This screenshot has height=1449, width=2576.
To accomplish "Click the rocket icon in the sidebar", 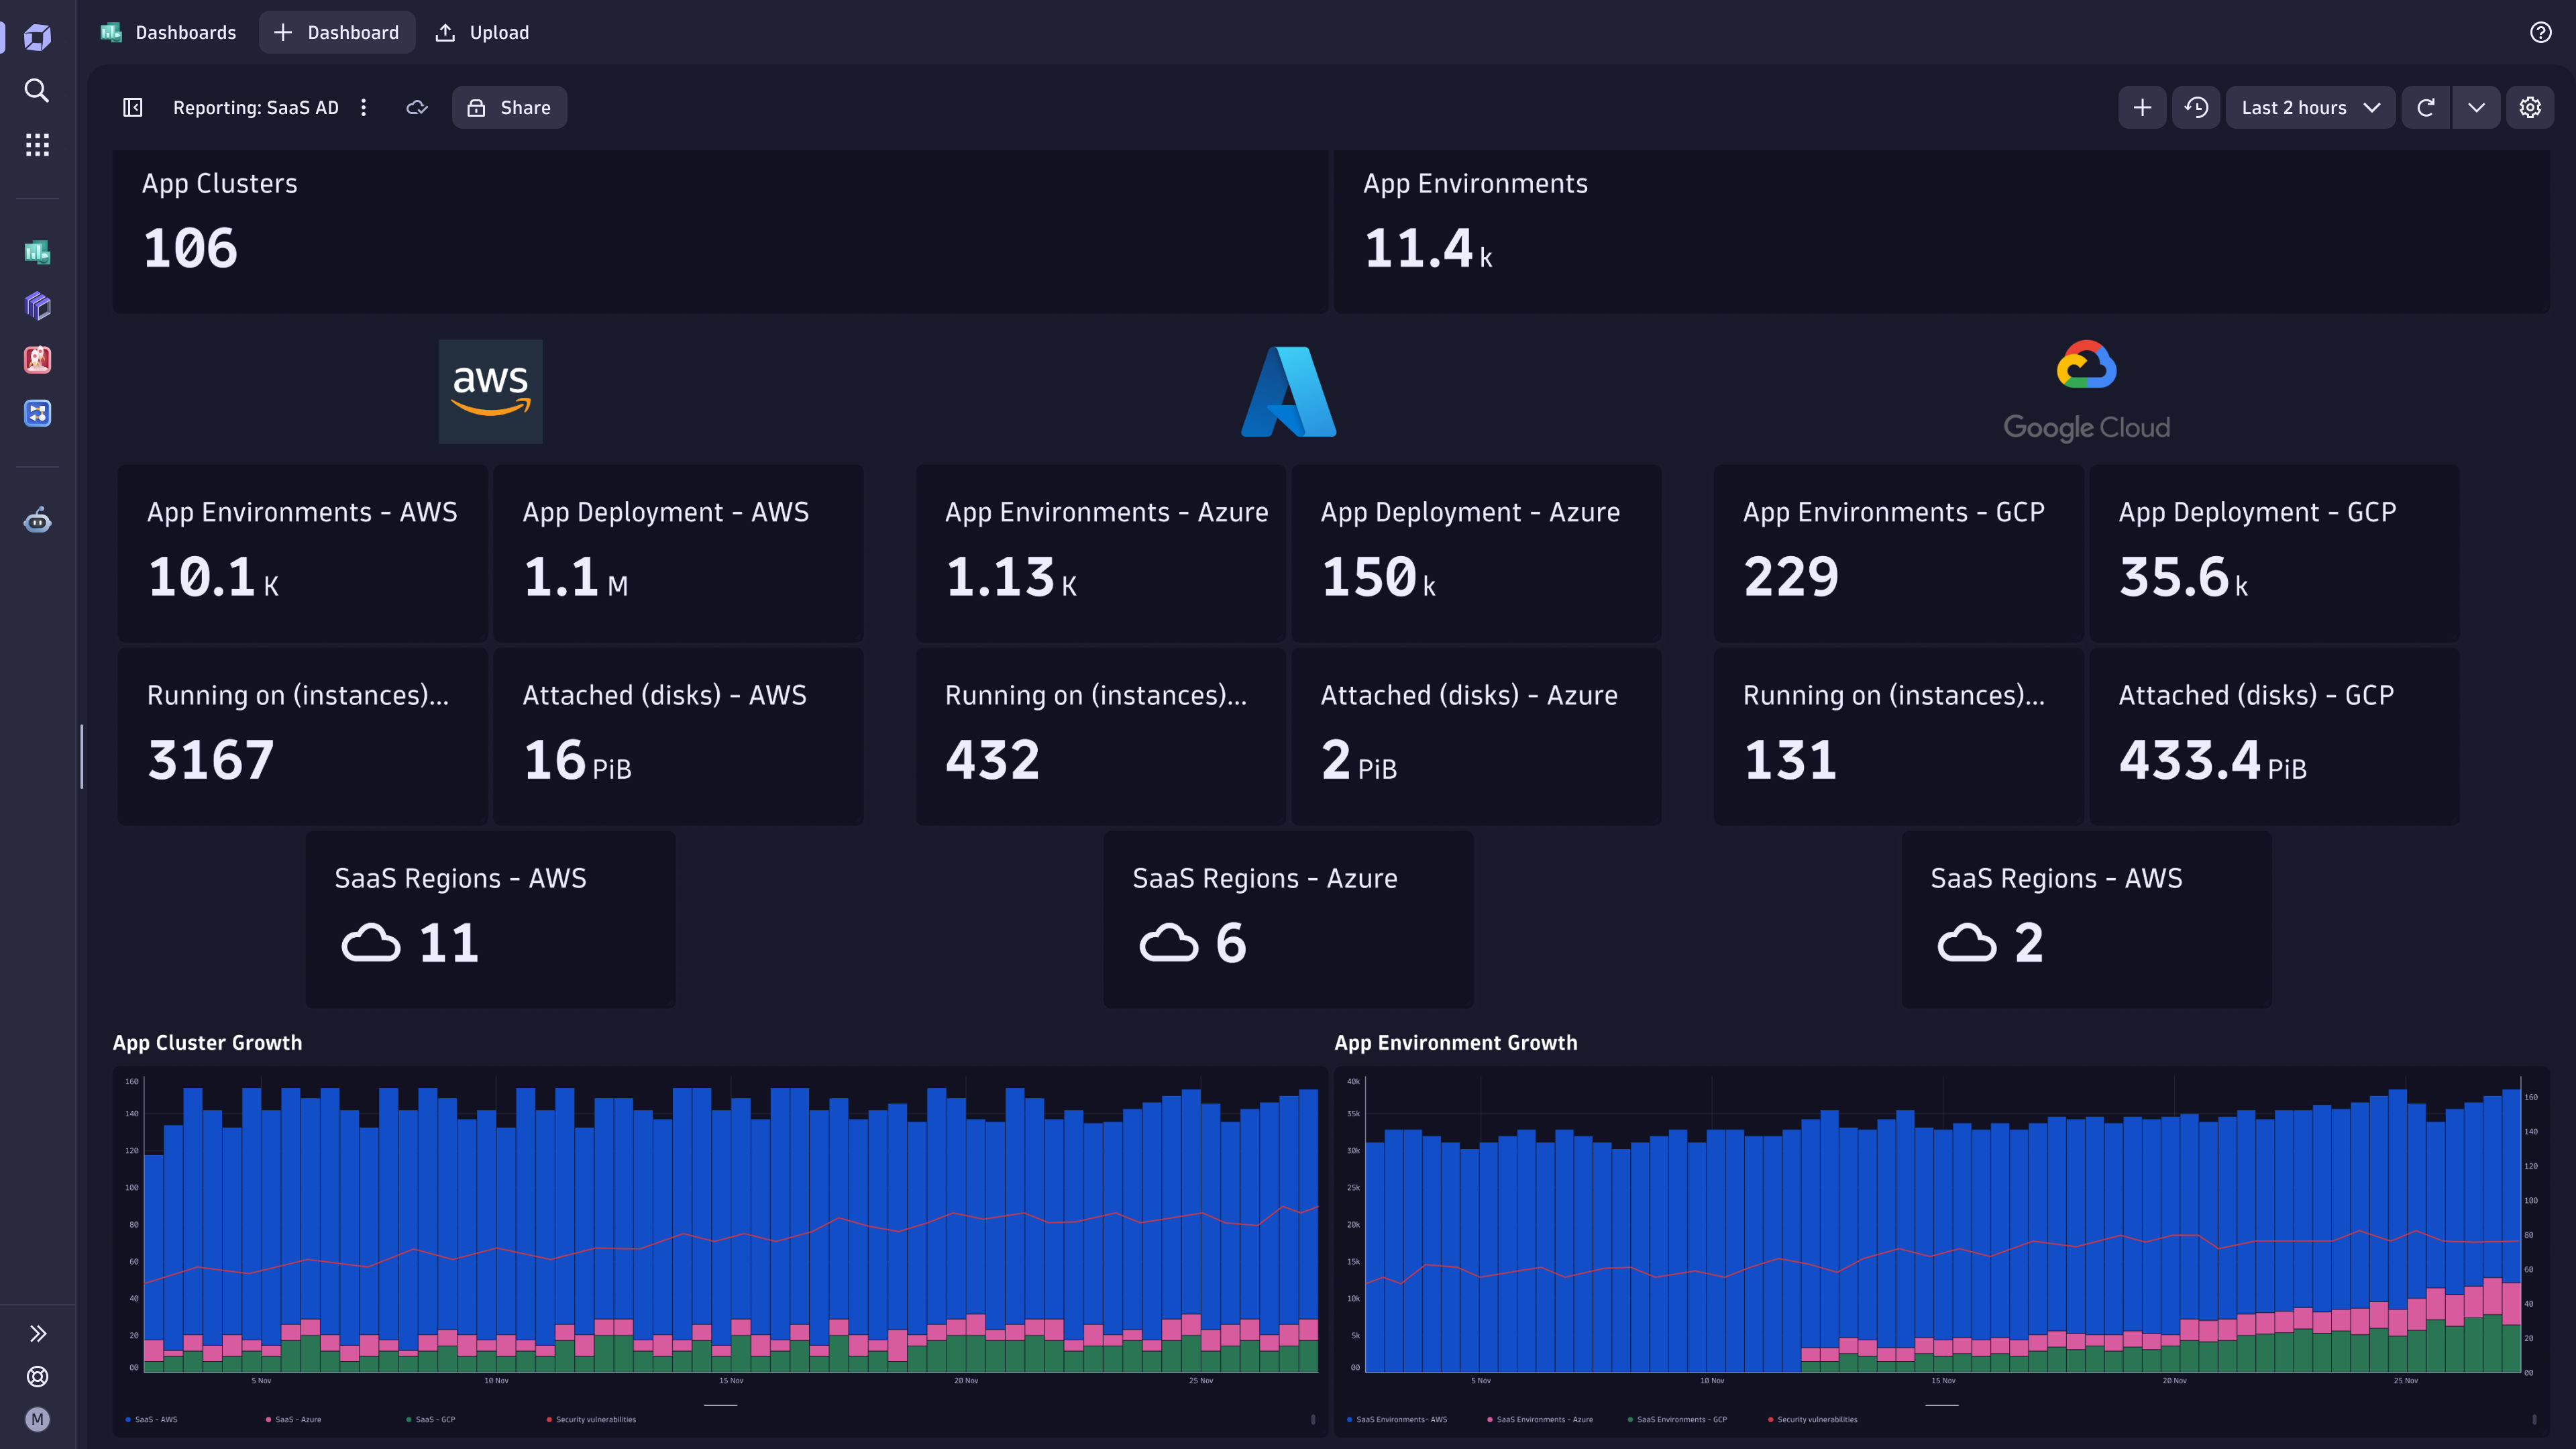I will pos(37,360).
